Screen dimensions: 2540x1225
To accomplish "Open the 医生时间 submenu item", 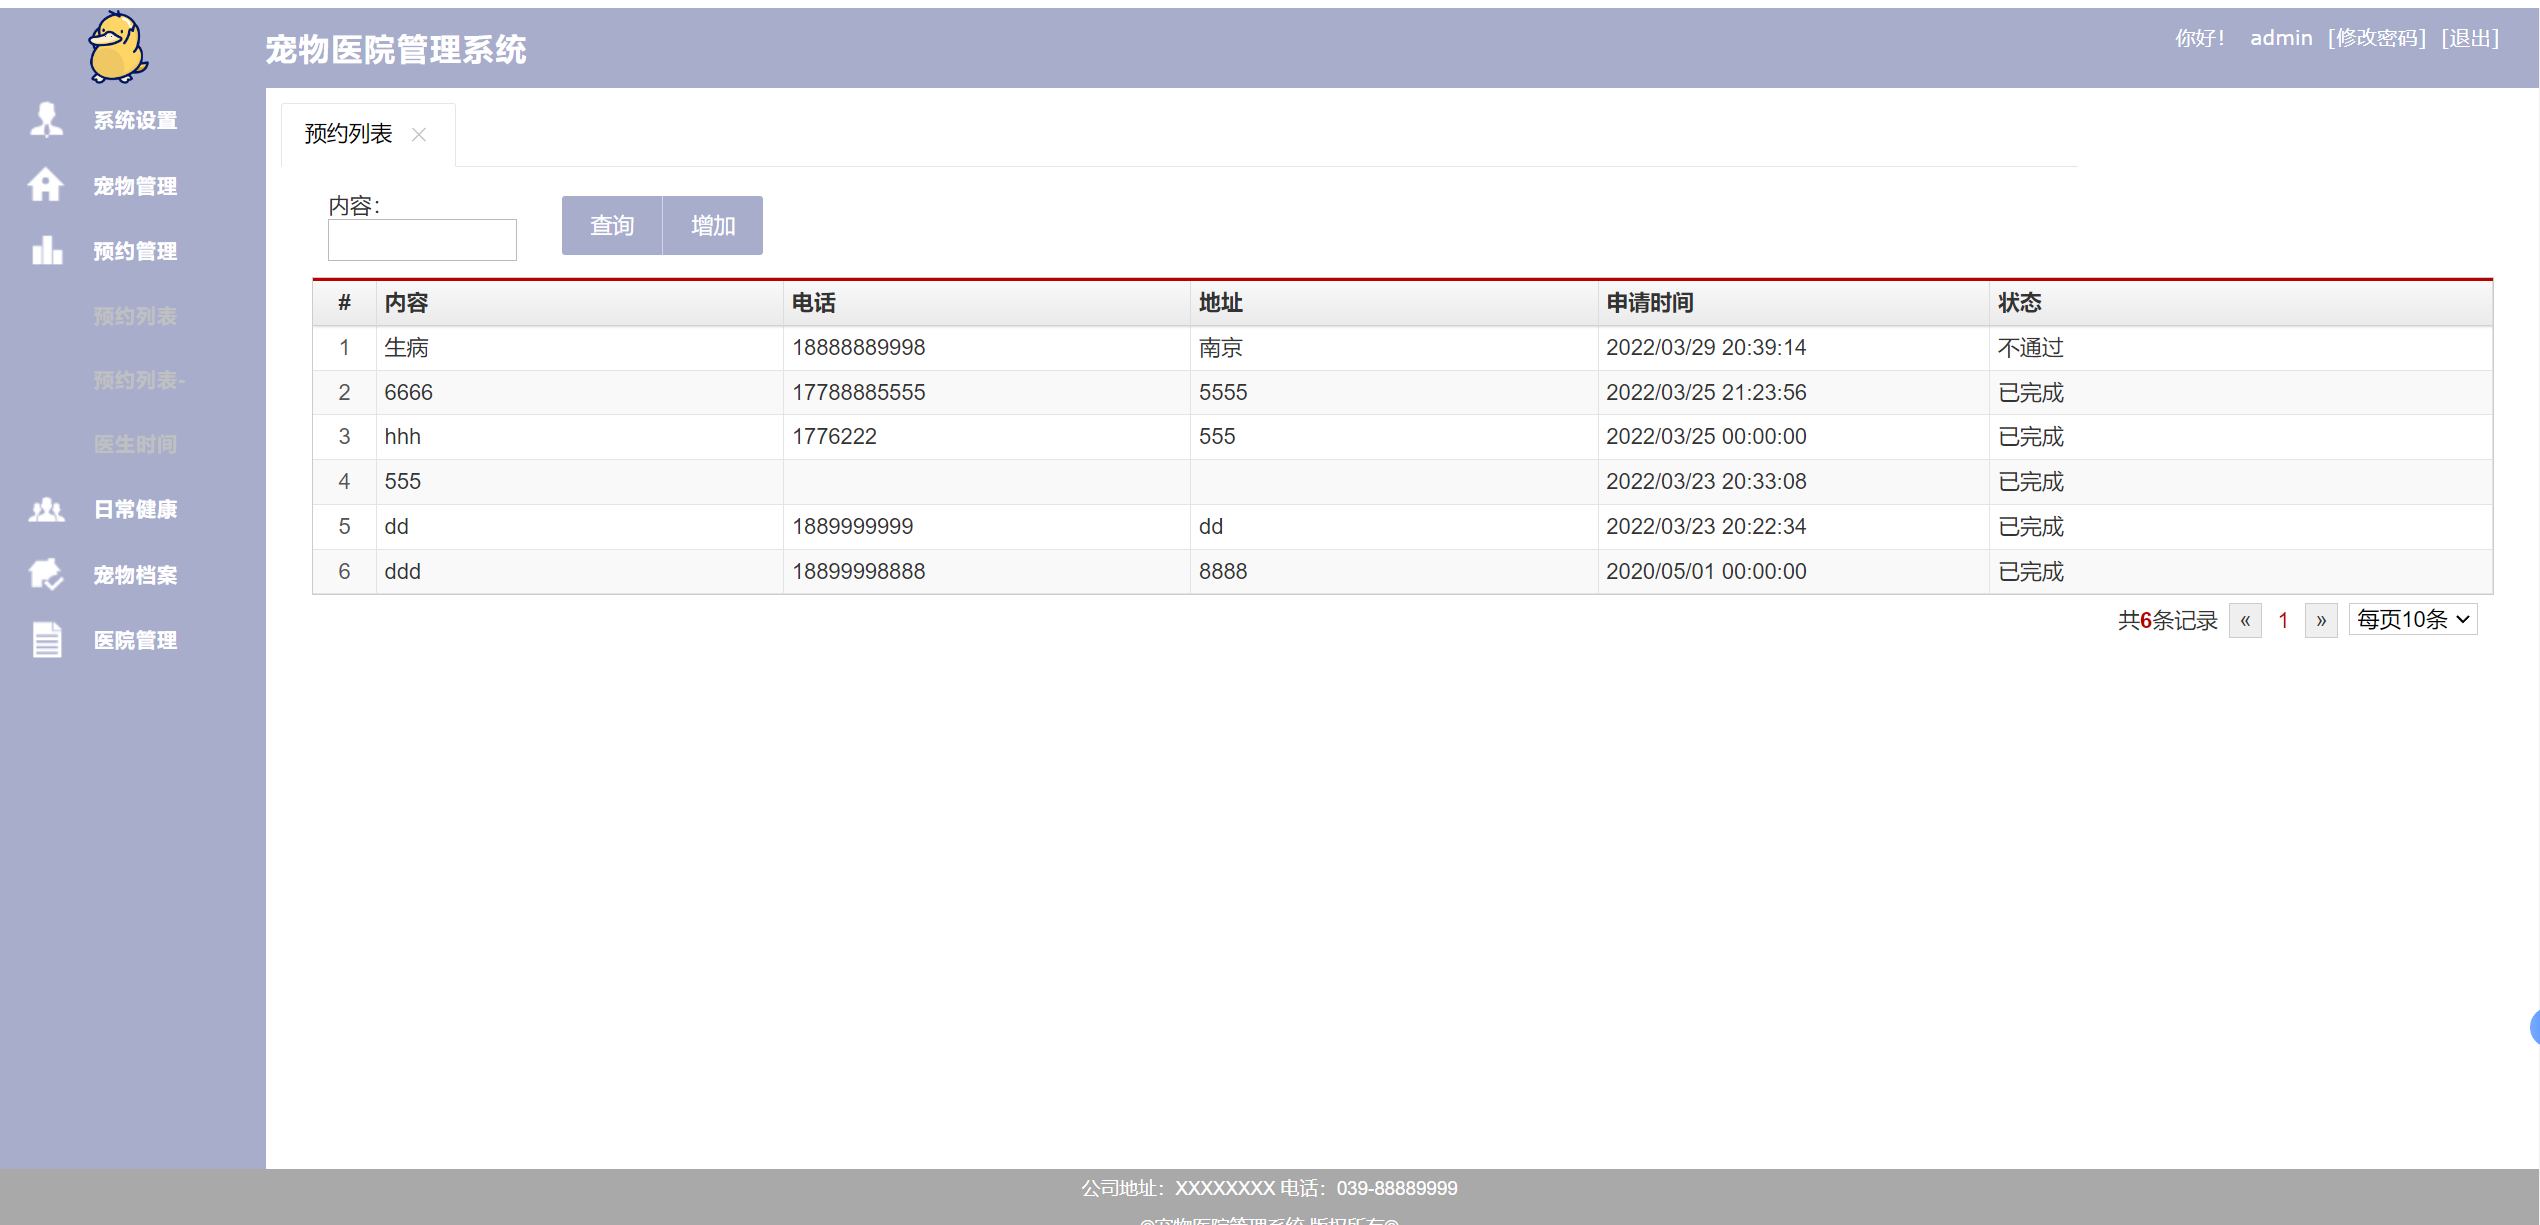I will (135, 444).
